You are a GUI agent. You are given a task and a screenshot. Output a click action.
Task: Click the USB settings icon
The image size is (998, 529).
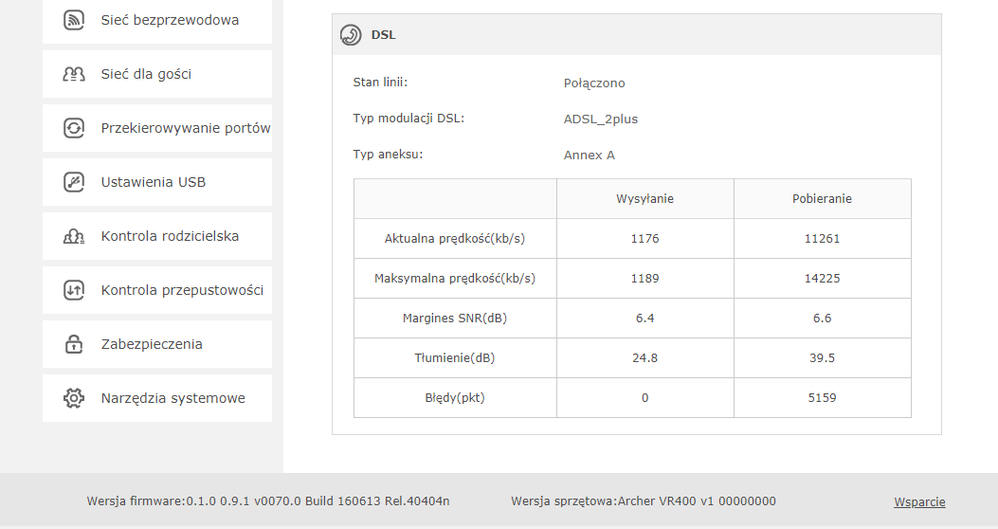pos(73,182)
